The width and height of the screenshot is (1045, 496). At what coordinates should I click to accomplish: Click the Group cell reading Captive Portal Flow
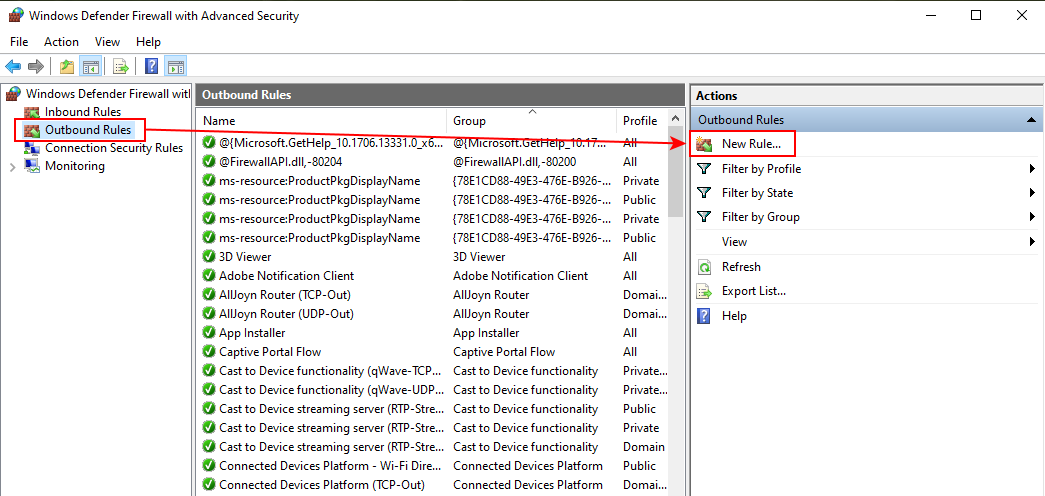pos(504,351)
